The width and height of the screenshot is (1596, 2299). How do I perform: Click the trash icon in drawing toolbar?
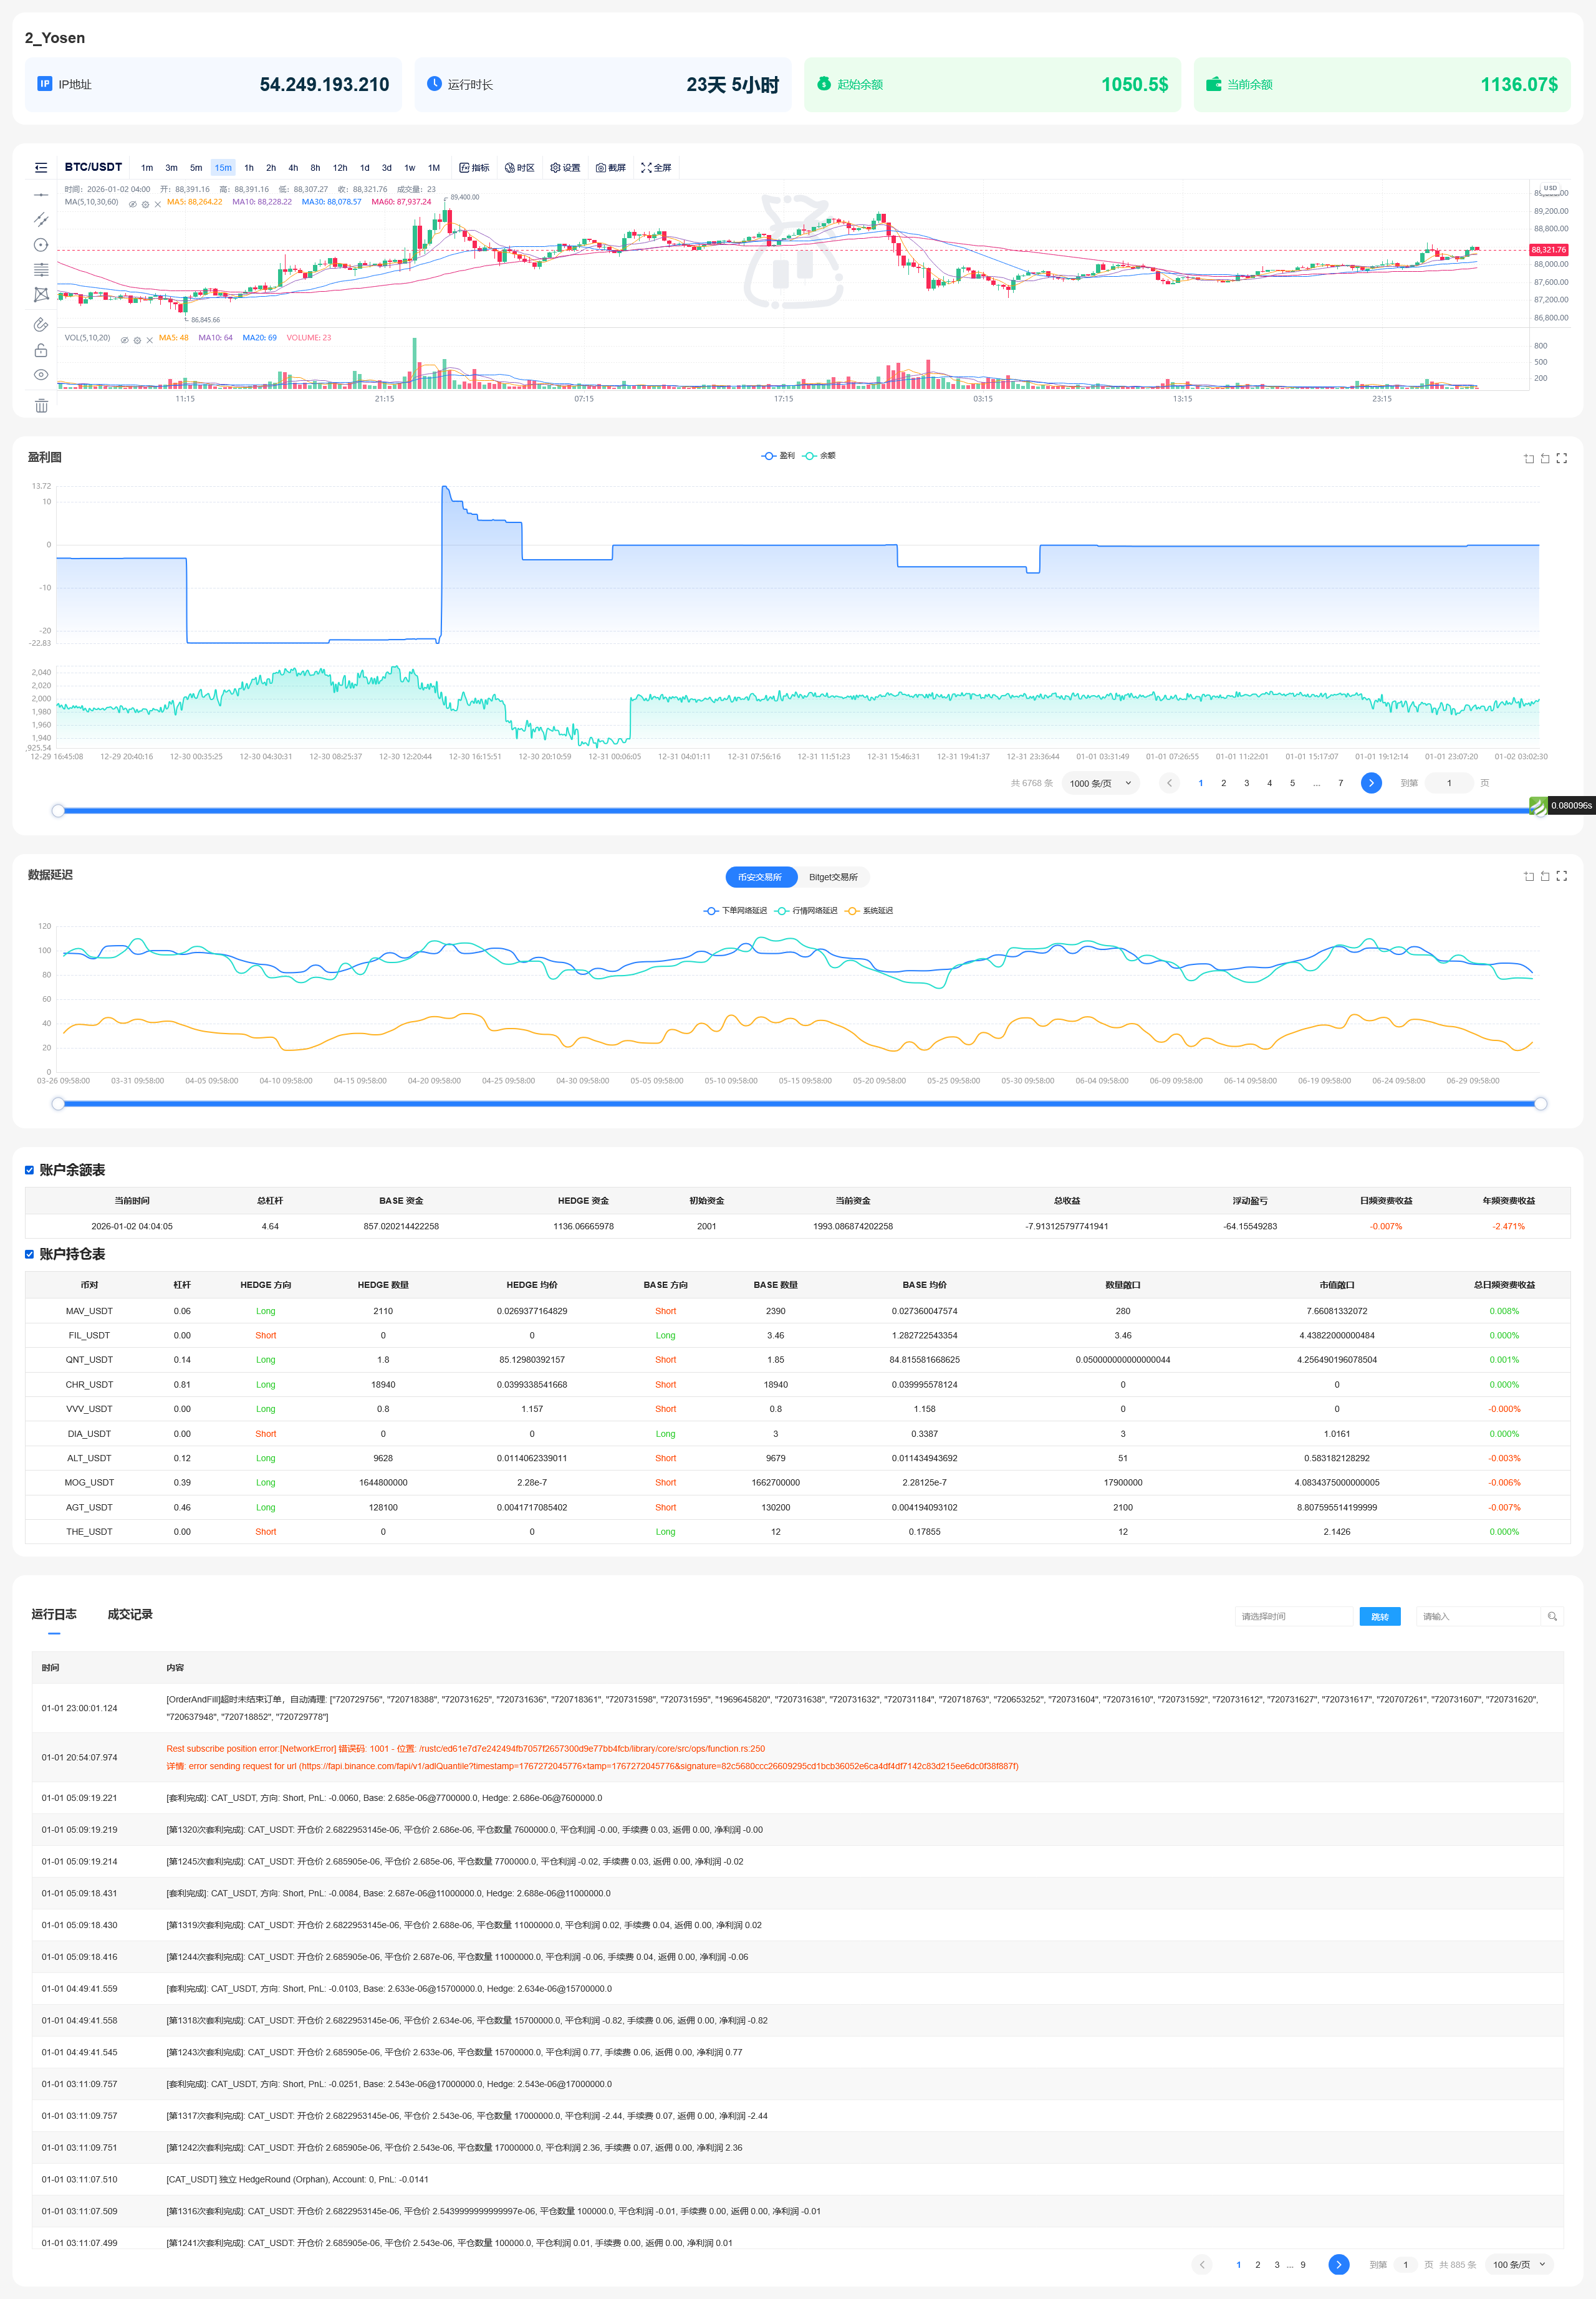click(41, 405)
